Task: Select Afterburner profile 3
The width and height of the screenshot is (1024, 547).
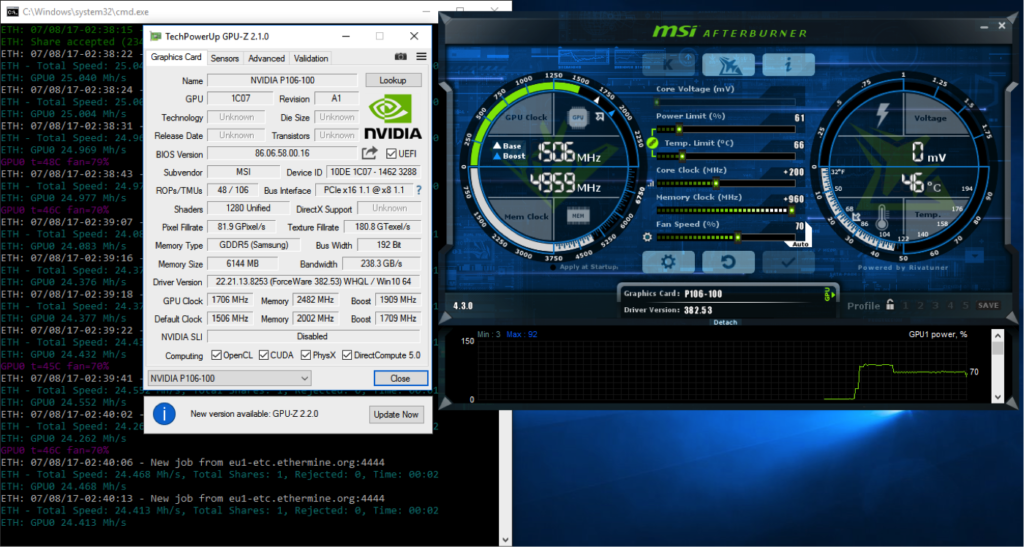Action: pyautogui.click(x=935, y=305)
